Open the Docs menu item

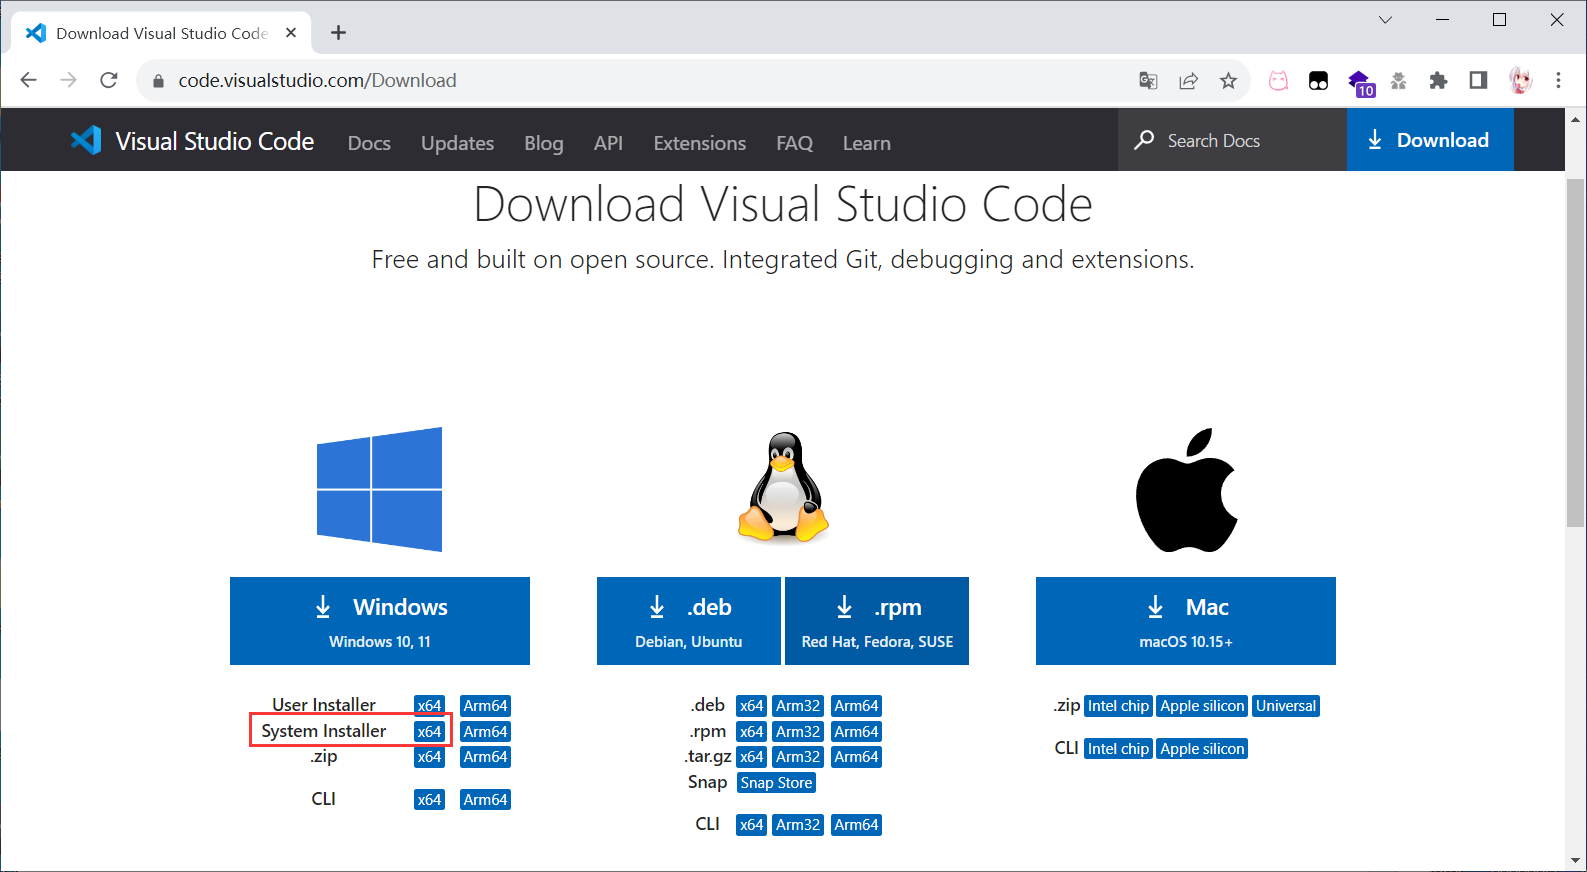coord(369,143)
